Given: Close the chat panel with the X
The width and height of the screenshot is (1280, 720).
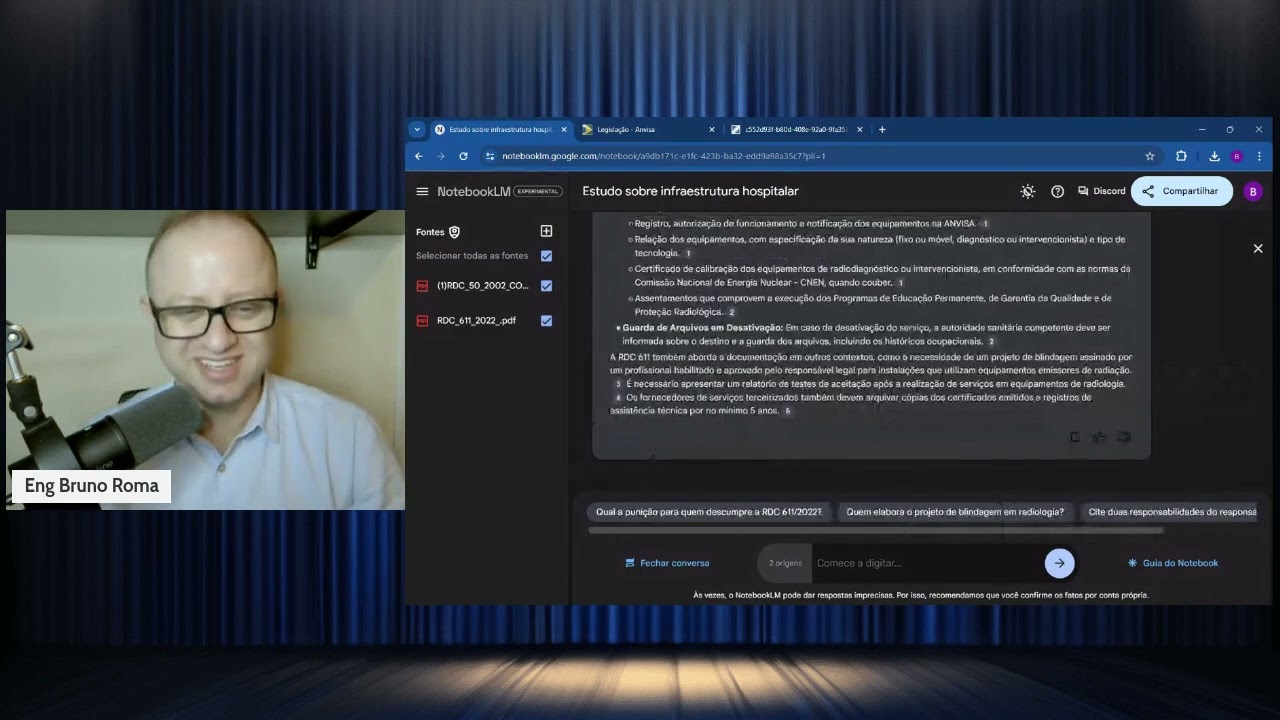Looking at the screenshot, I should point(1258,248).
